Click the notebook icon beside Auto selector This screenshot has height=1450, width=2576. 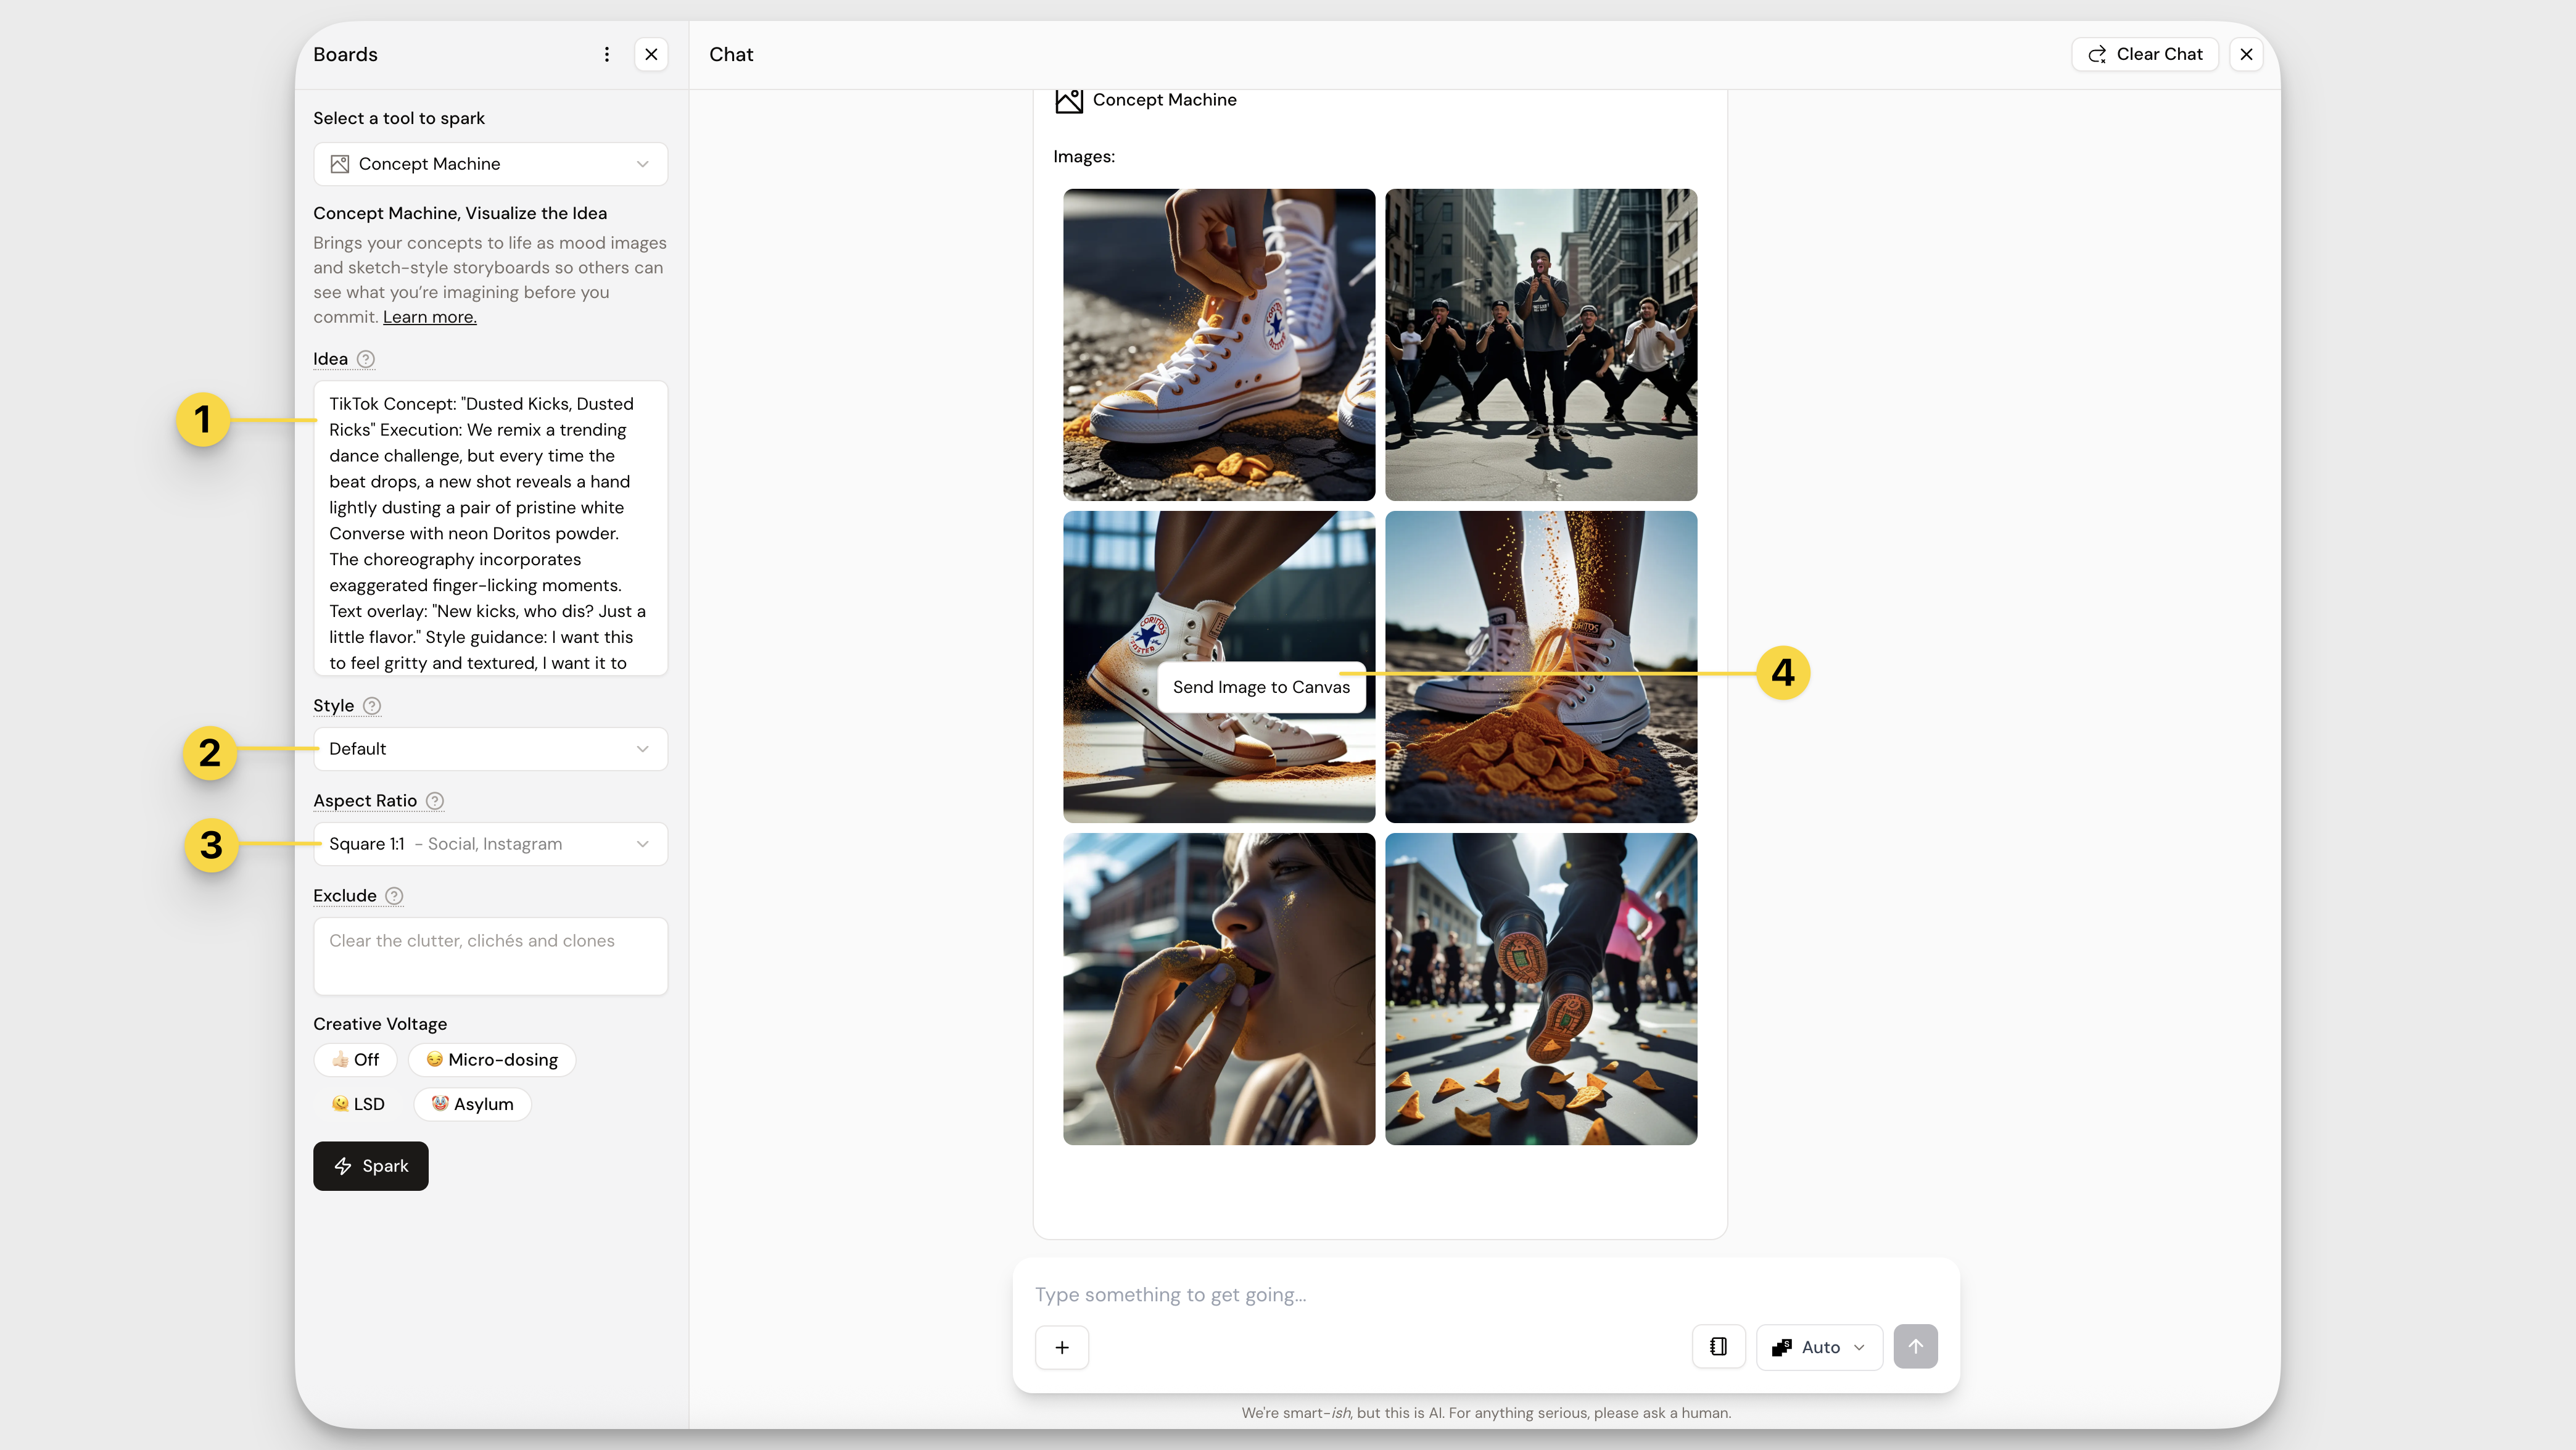1718,1347
